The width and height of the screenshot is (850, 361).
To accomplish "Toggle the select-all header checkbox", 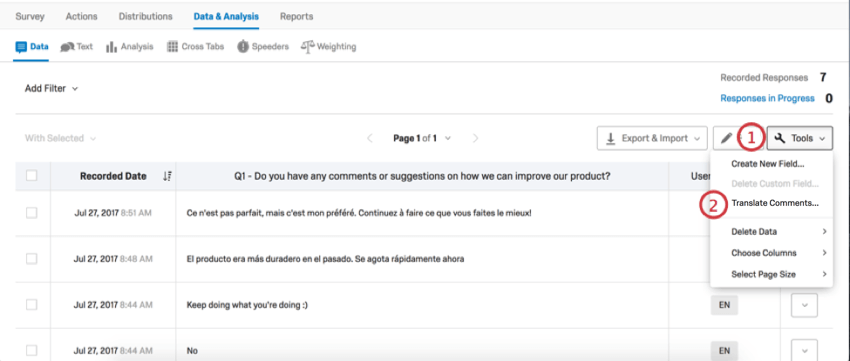I will click(31, 176).
